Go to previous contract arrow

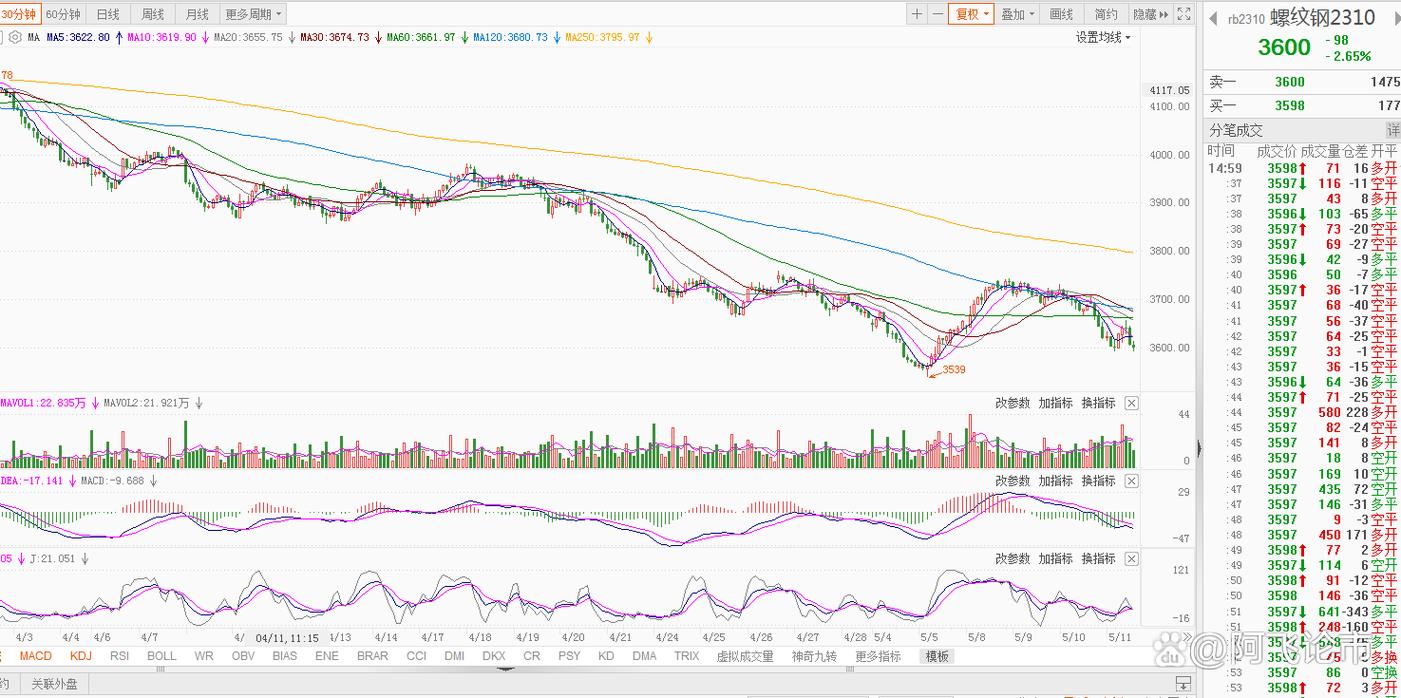[x=1213, y=18]
